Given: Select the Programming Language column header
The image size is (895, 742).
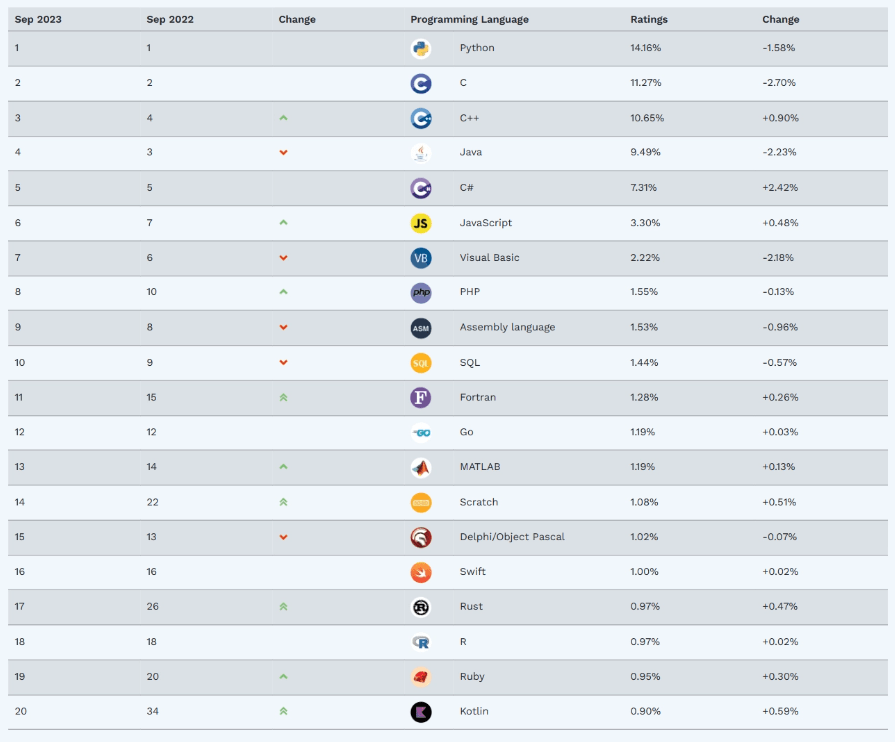Looking at the screenshot, I should tap(469, 19).
